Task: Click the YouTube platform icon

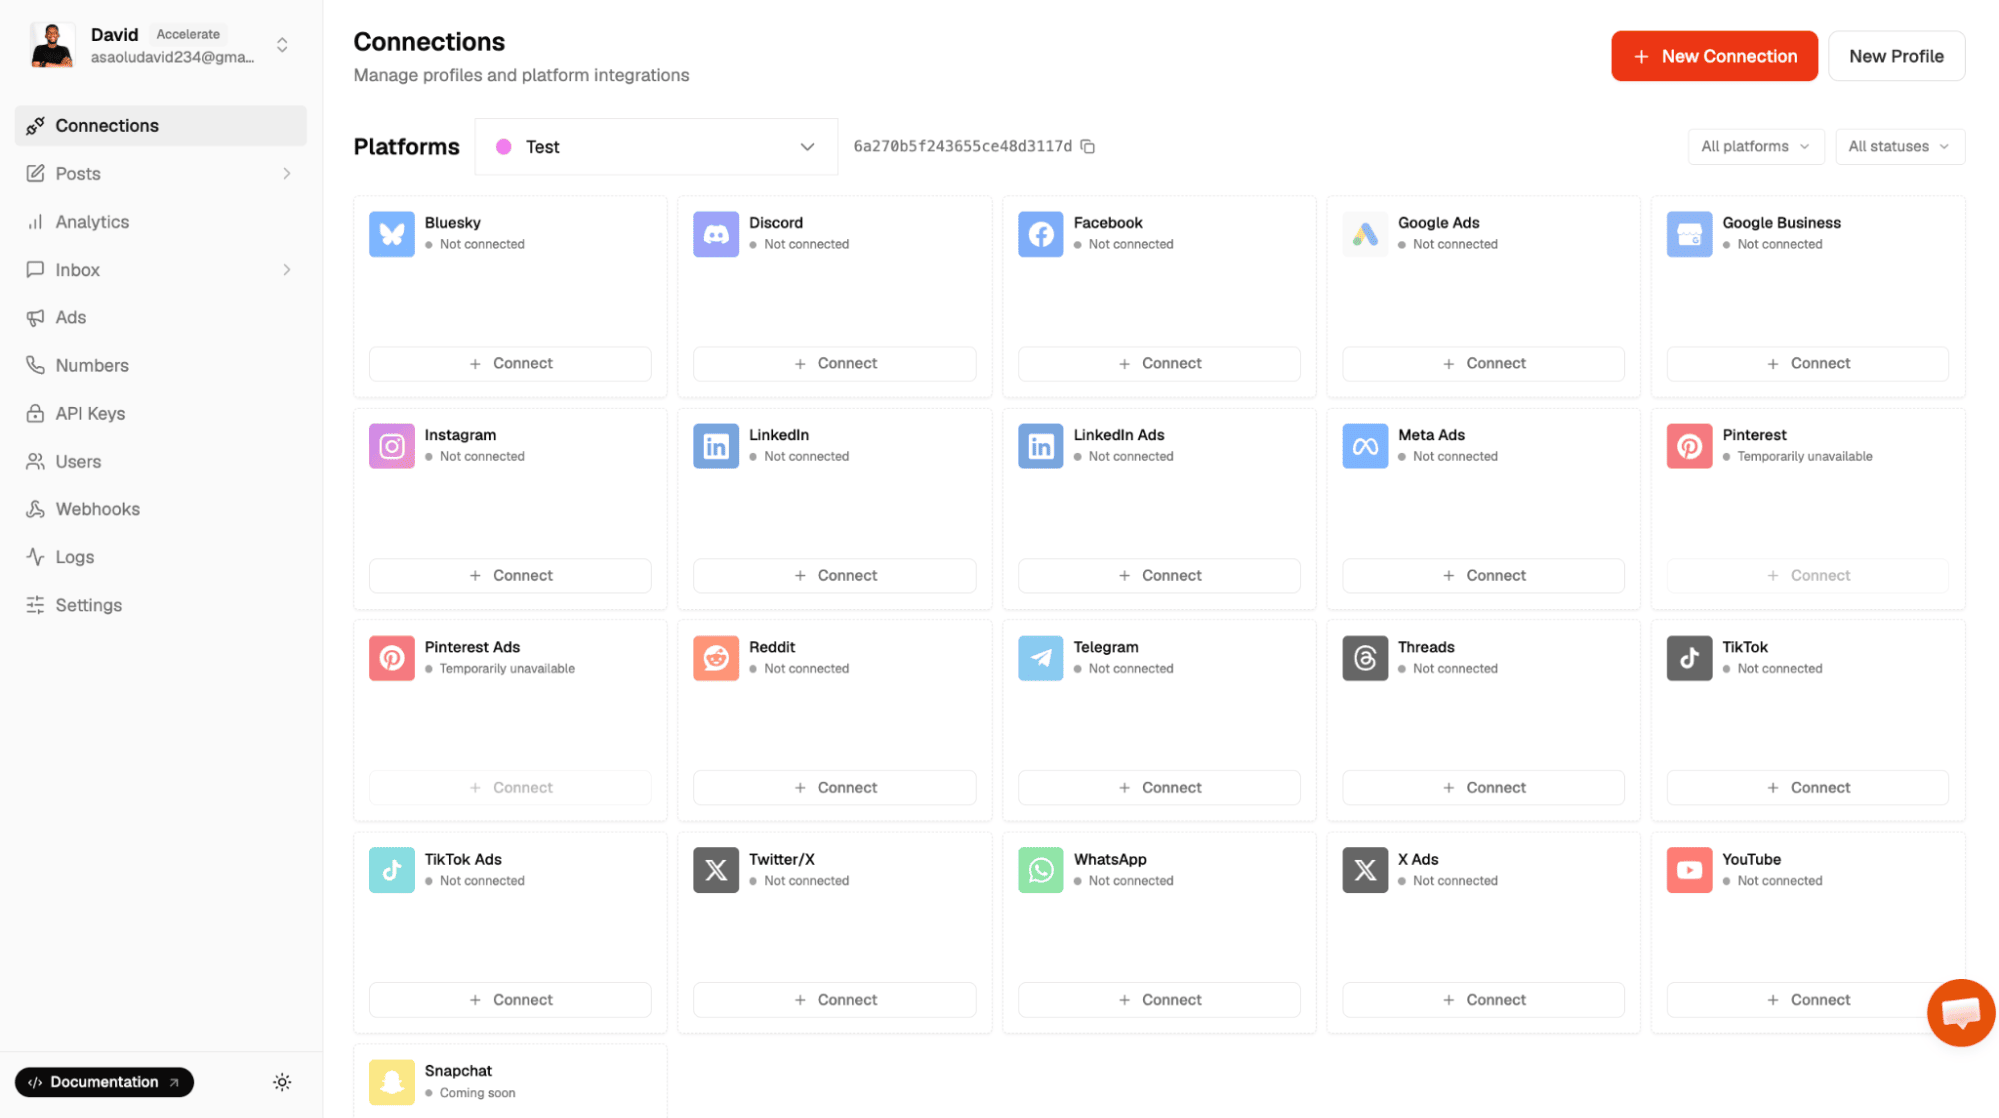Action: point(1689,870)
